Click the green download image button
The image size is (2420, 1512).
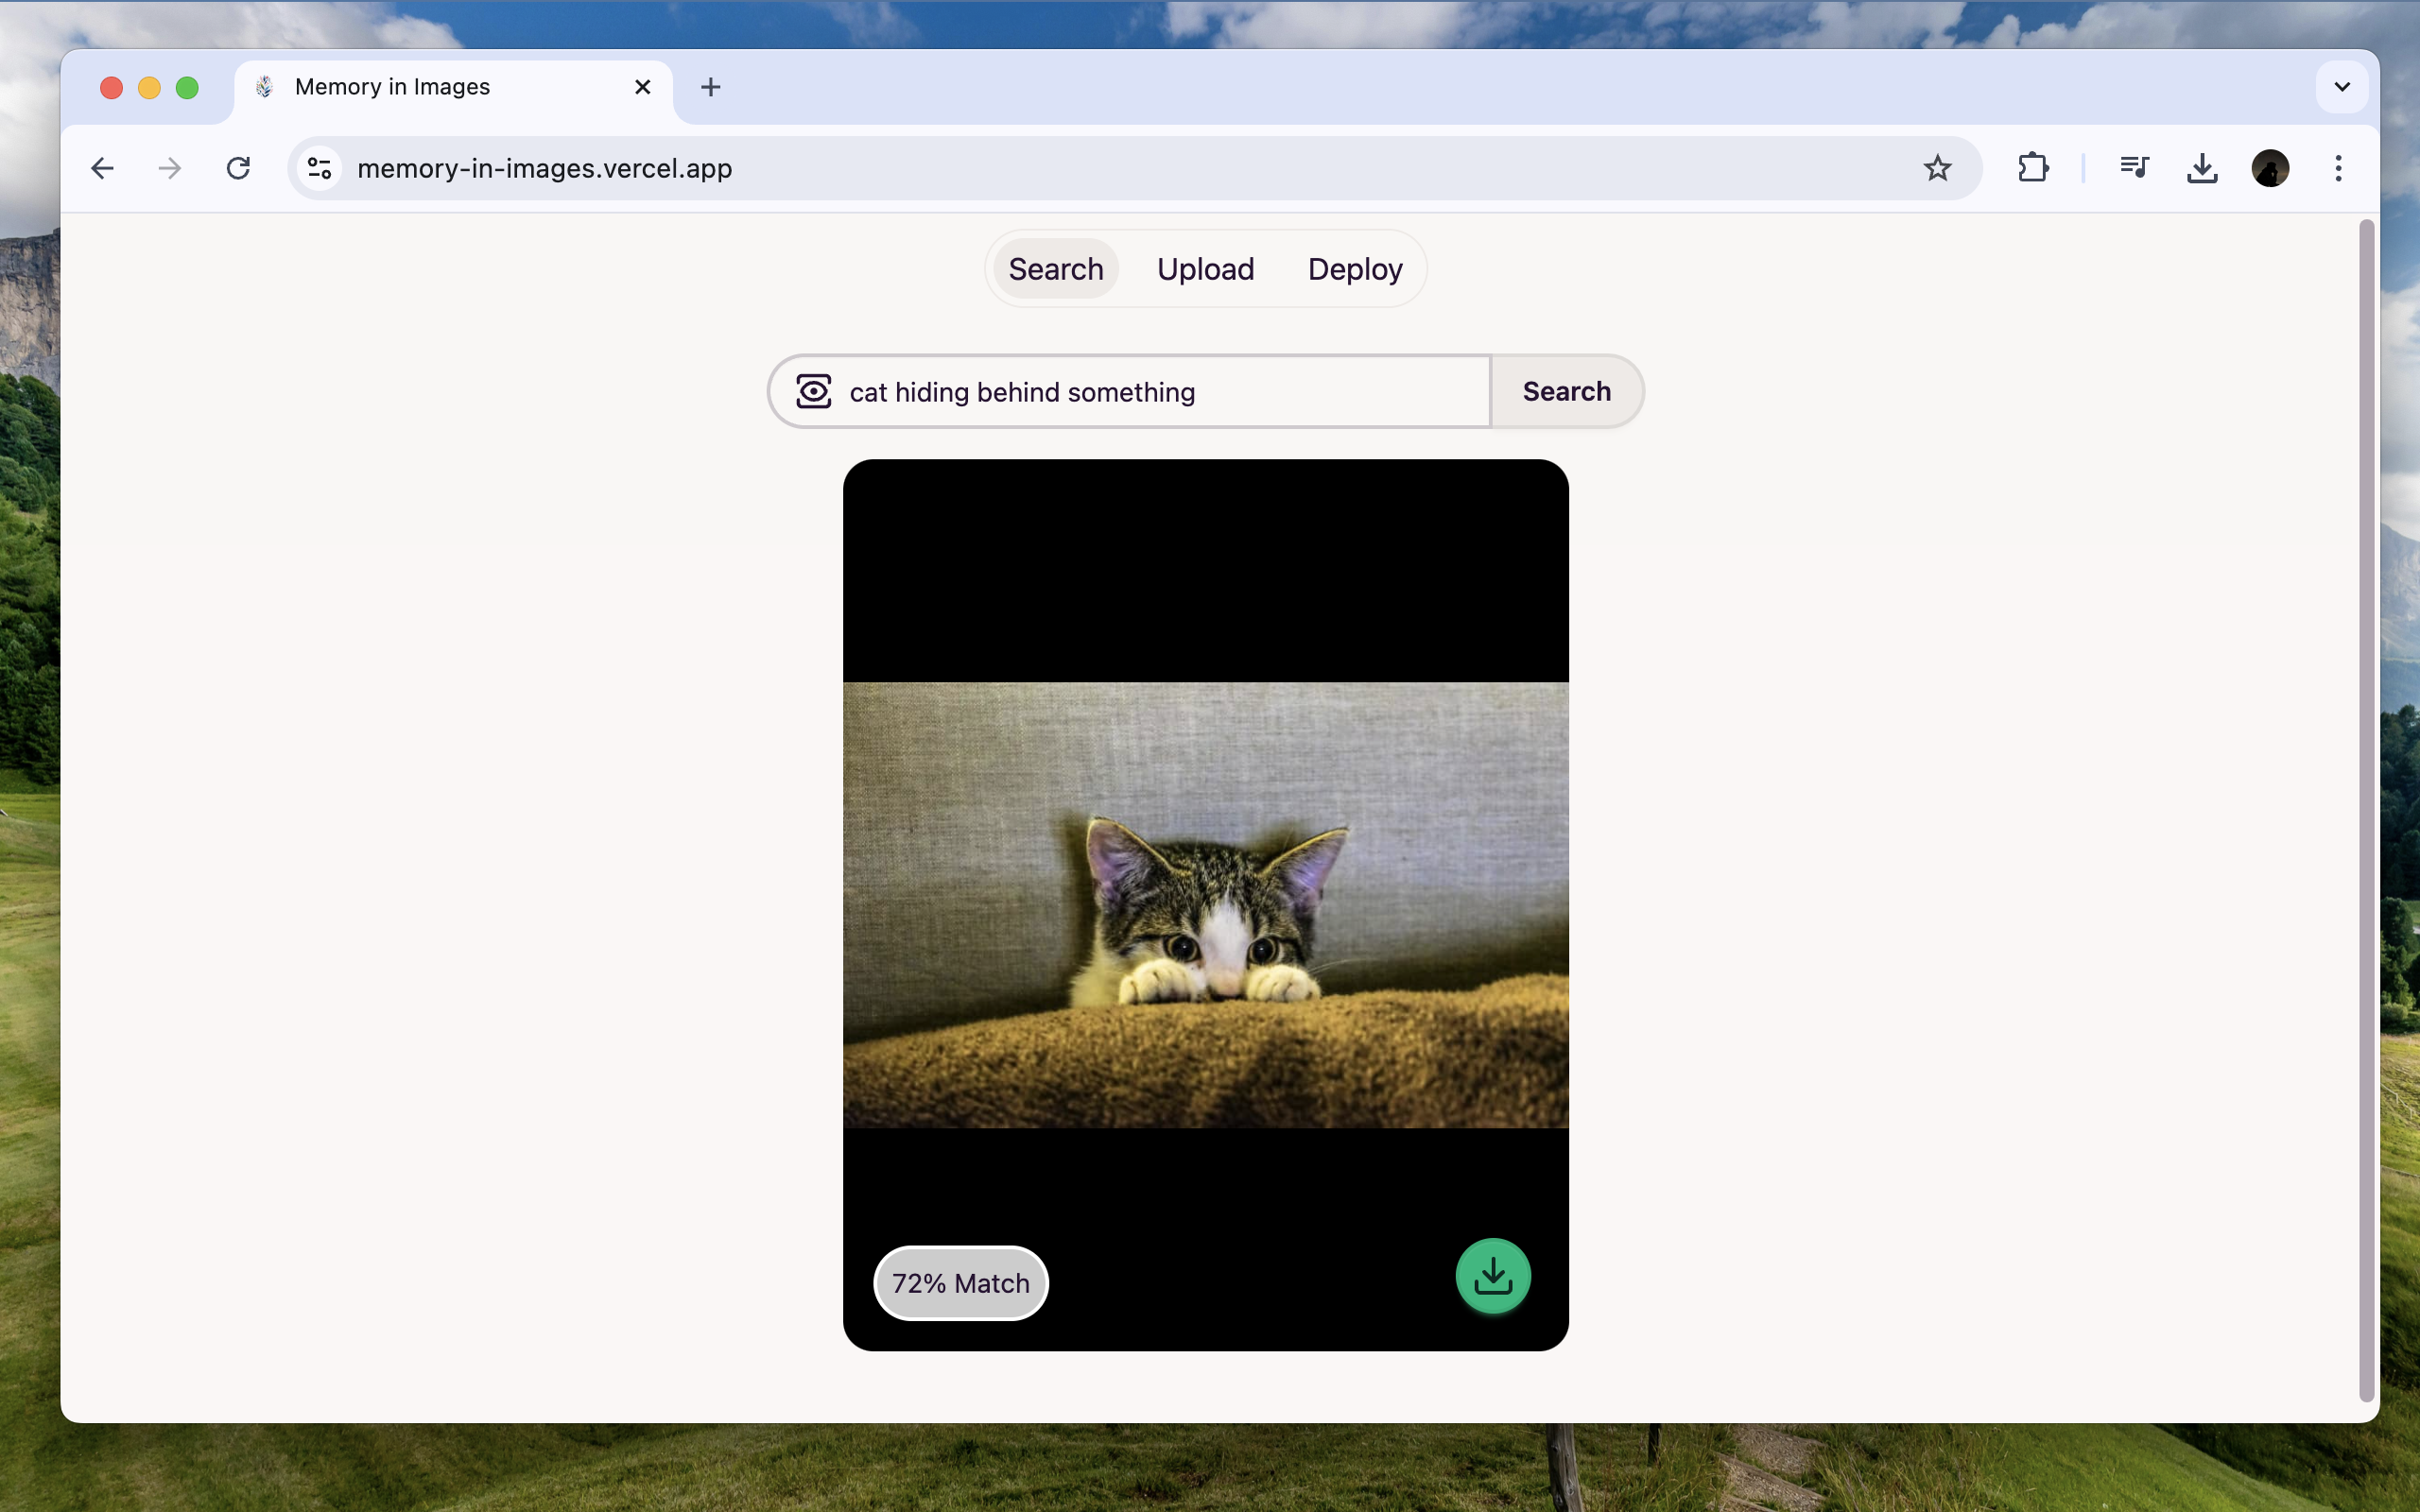click(x=1492, y=1276)
